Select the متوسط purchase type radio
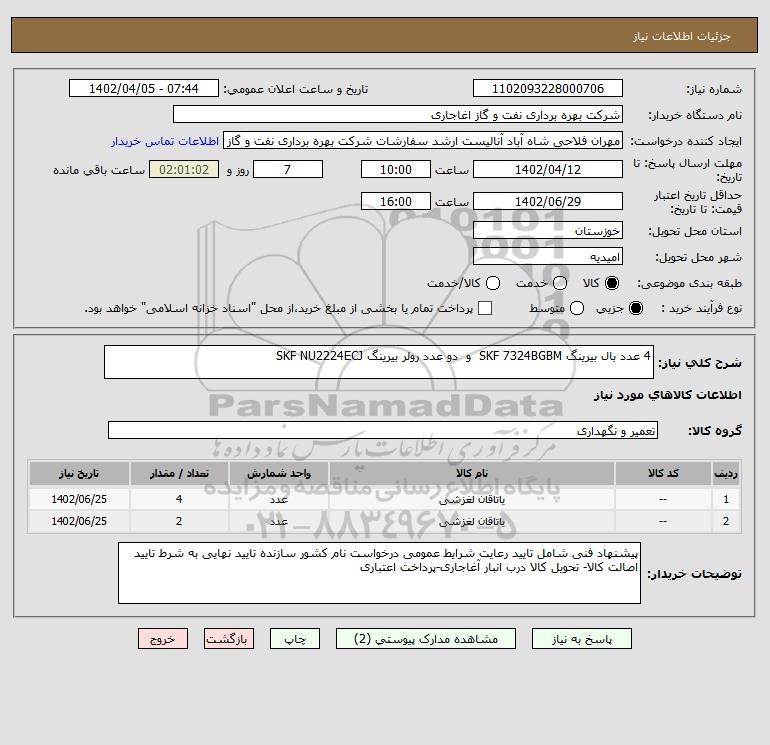This screenshot has width=770, height=745. pyautogui.click(x=577, y=308)
